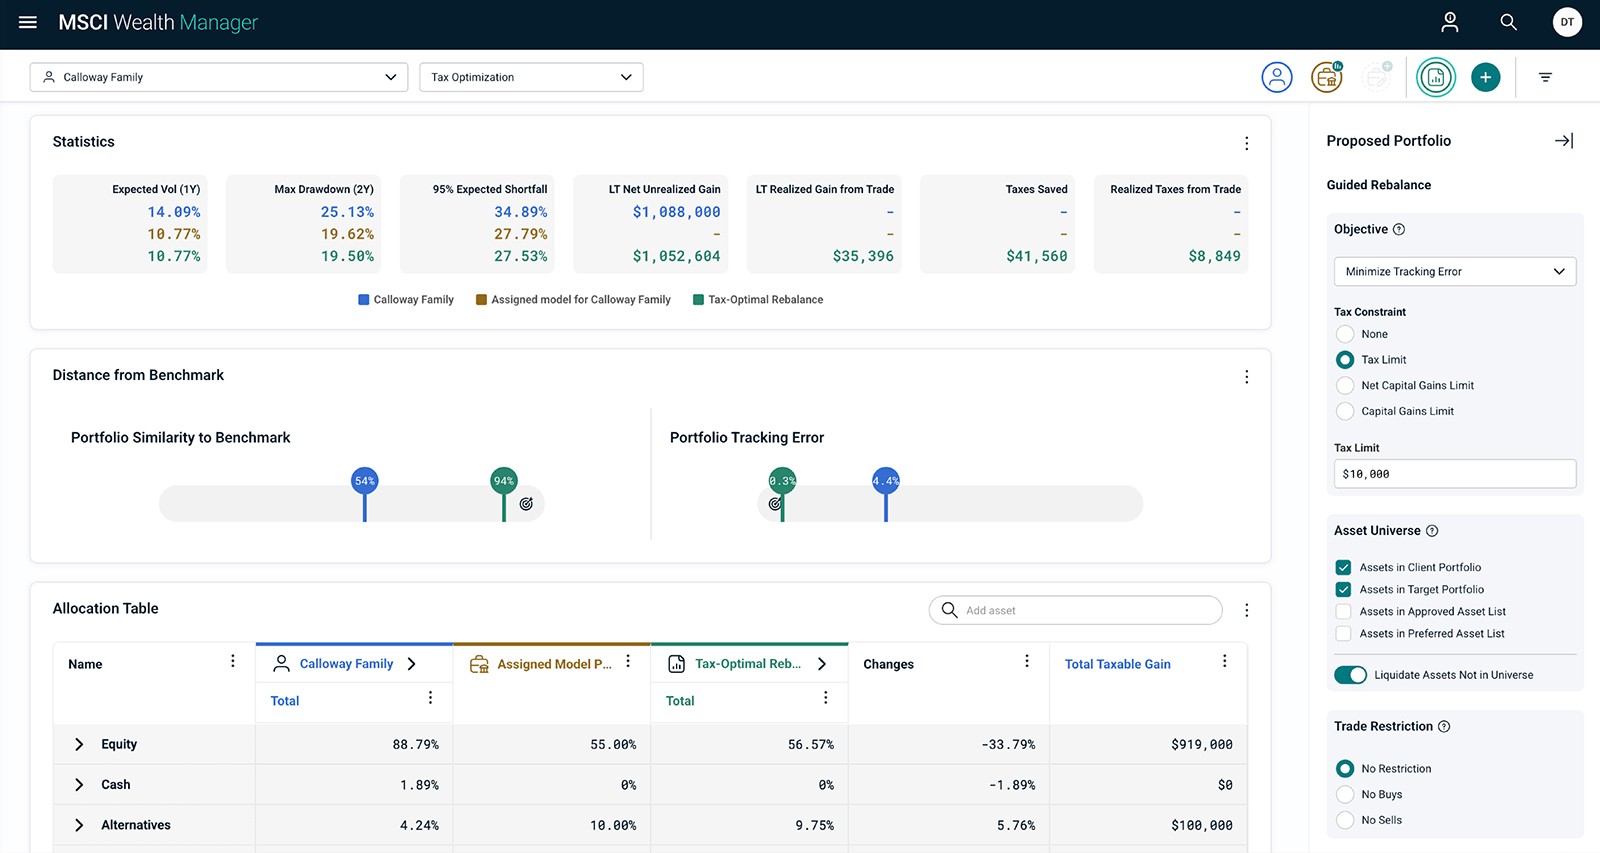
Task: Expand the Cash row
Action: (x=79, y=785)
